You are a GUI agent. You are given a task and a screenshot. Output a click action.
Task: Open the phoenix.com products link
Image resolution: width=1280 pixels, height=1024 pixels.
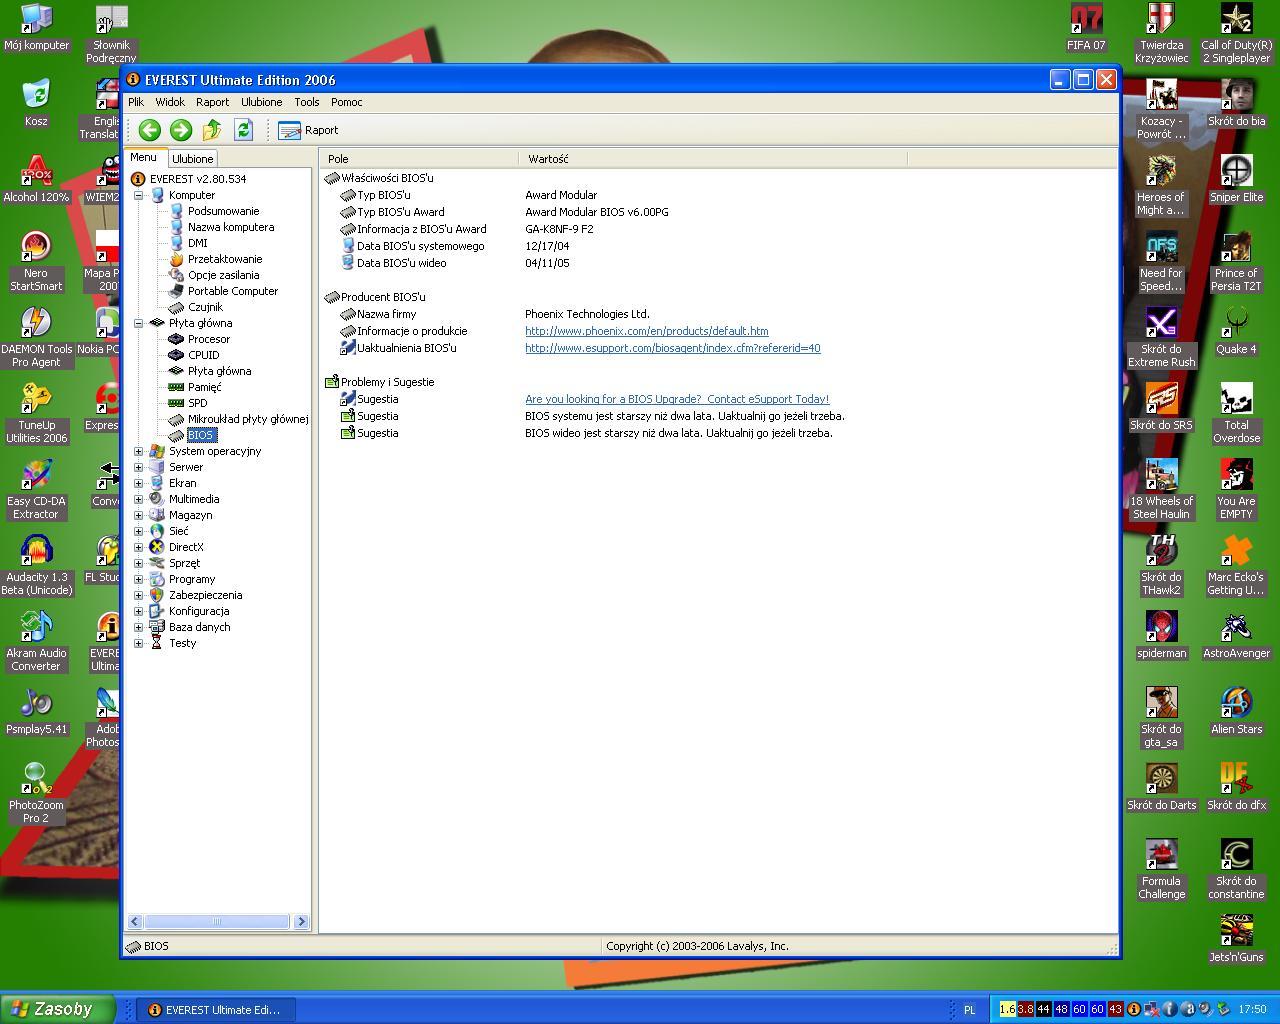click(x=647, y=331)
